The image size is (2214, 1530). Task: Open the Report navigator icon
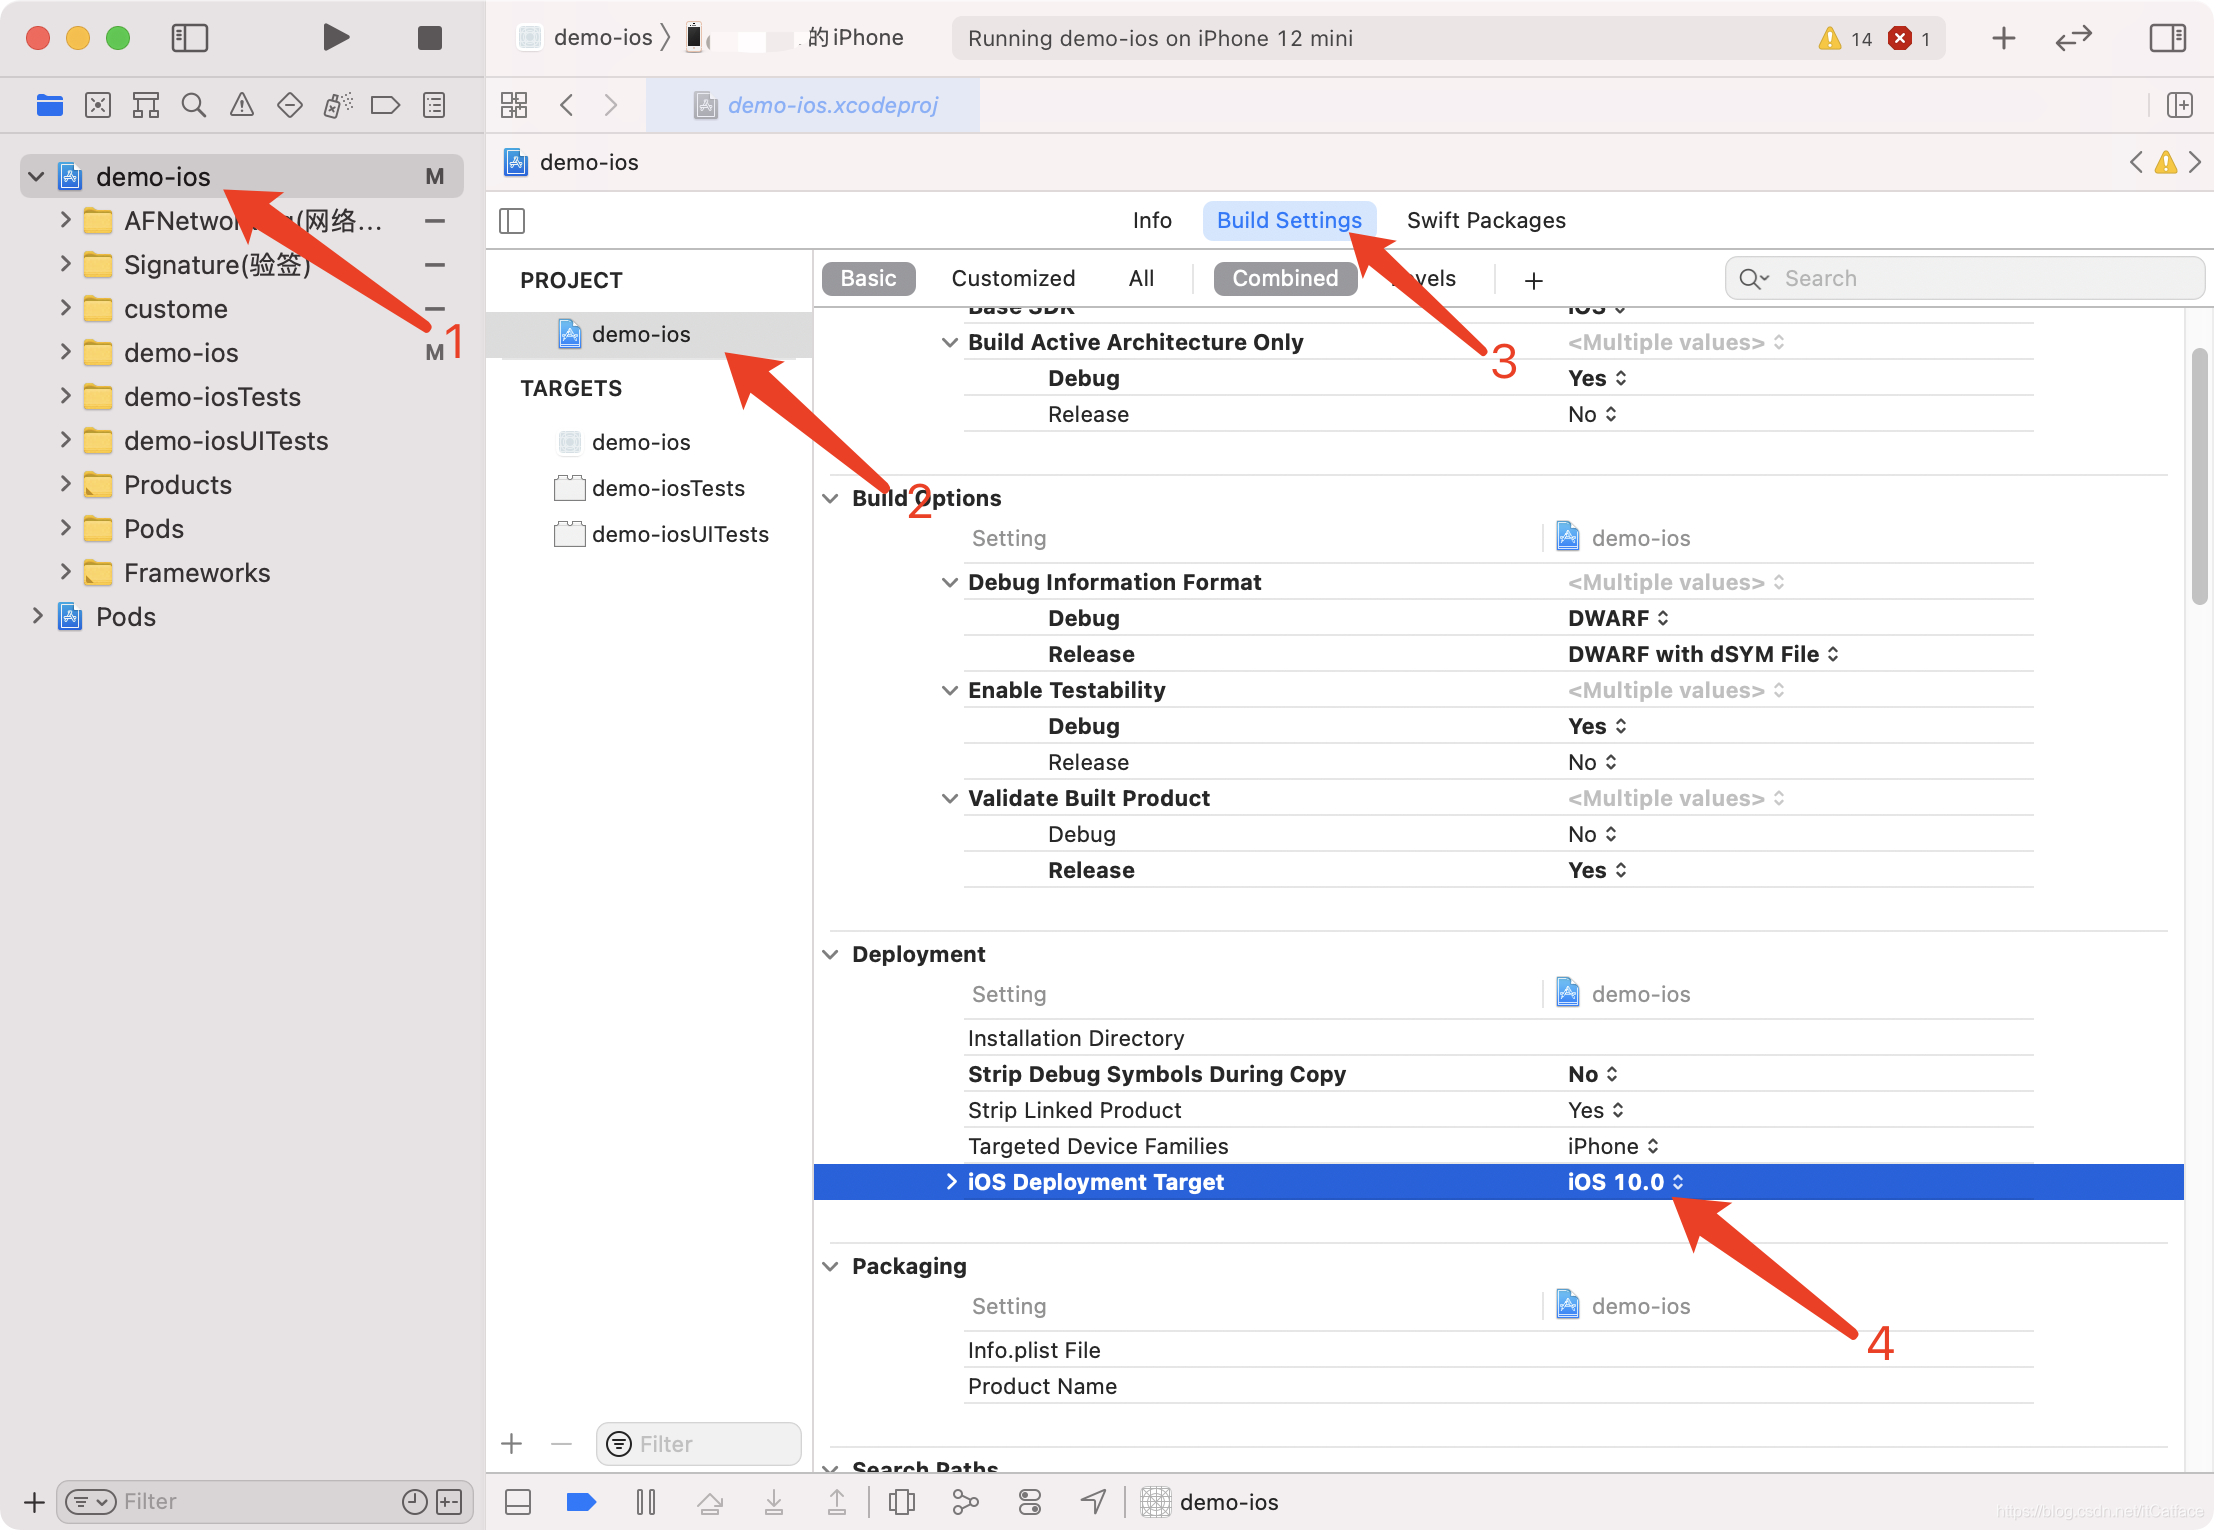click(x=434, y=105)
